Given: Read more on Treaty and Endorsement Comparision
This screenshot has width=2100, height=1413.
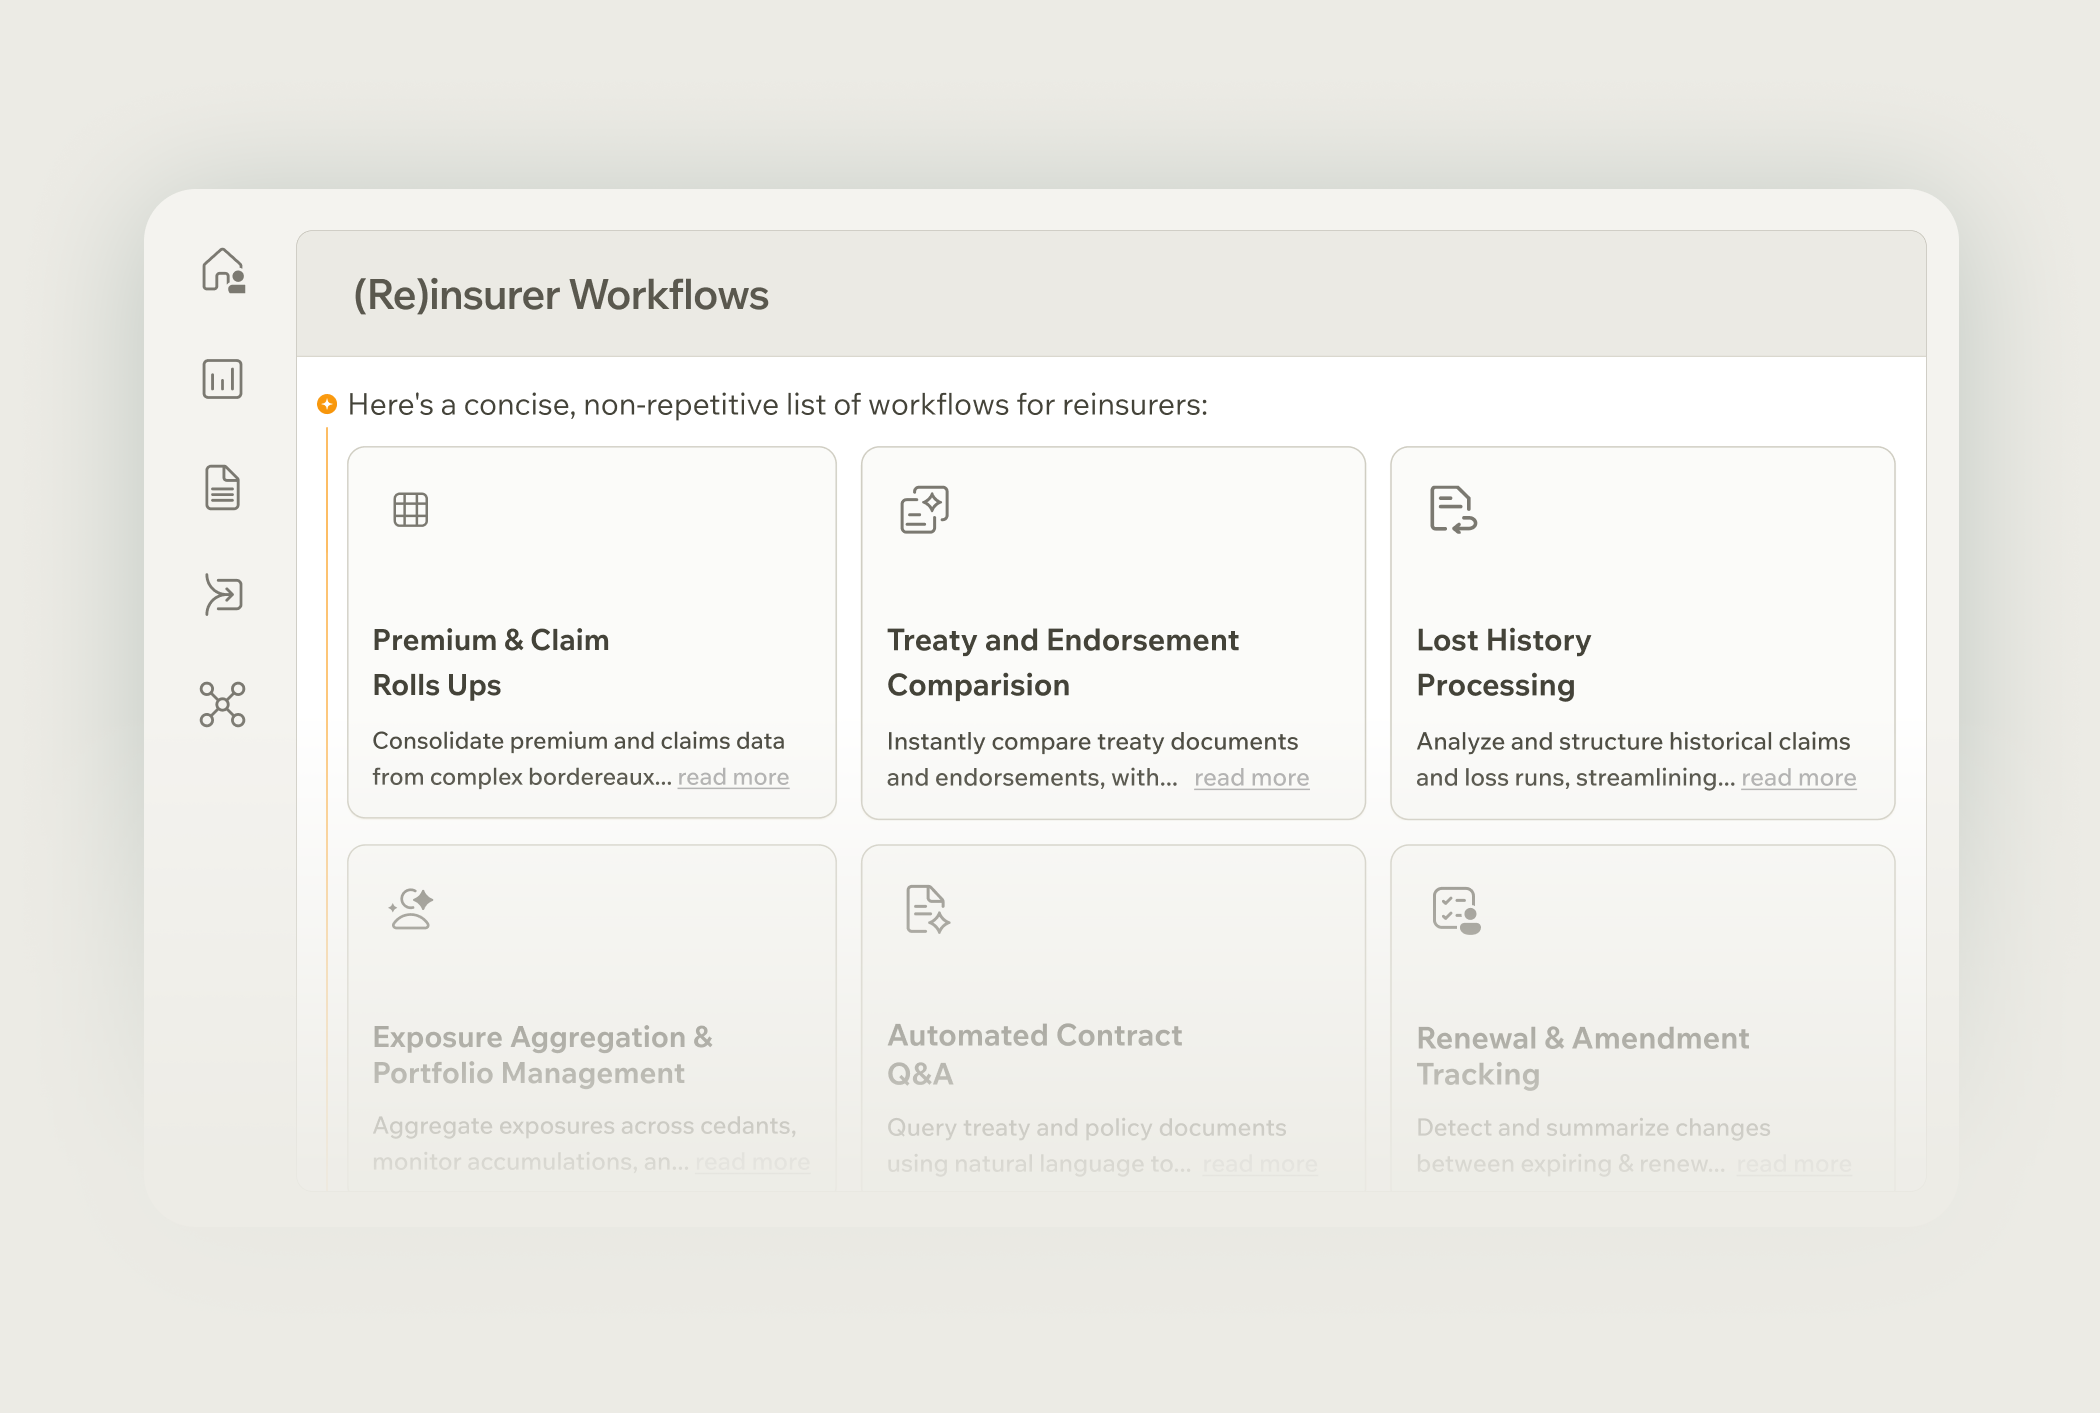Looking at the screenshot, I should (1251, 778).
